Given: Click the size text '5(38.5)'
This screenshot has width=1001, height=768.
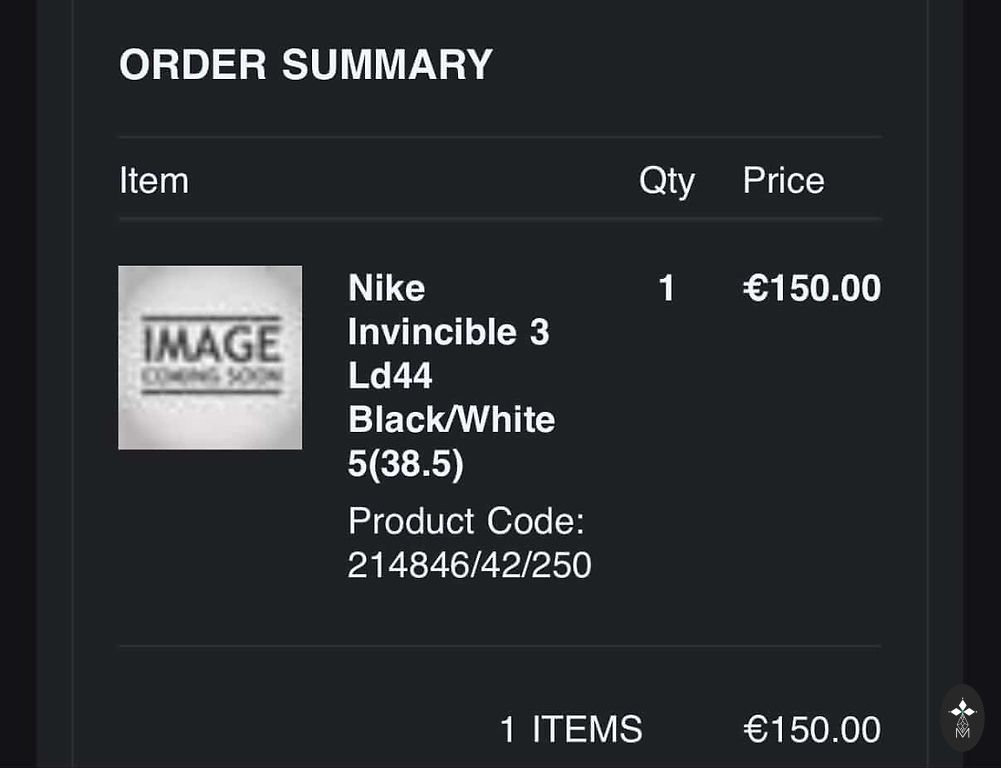Looking at the screenshot, I should pos(405,463).
